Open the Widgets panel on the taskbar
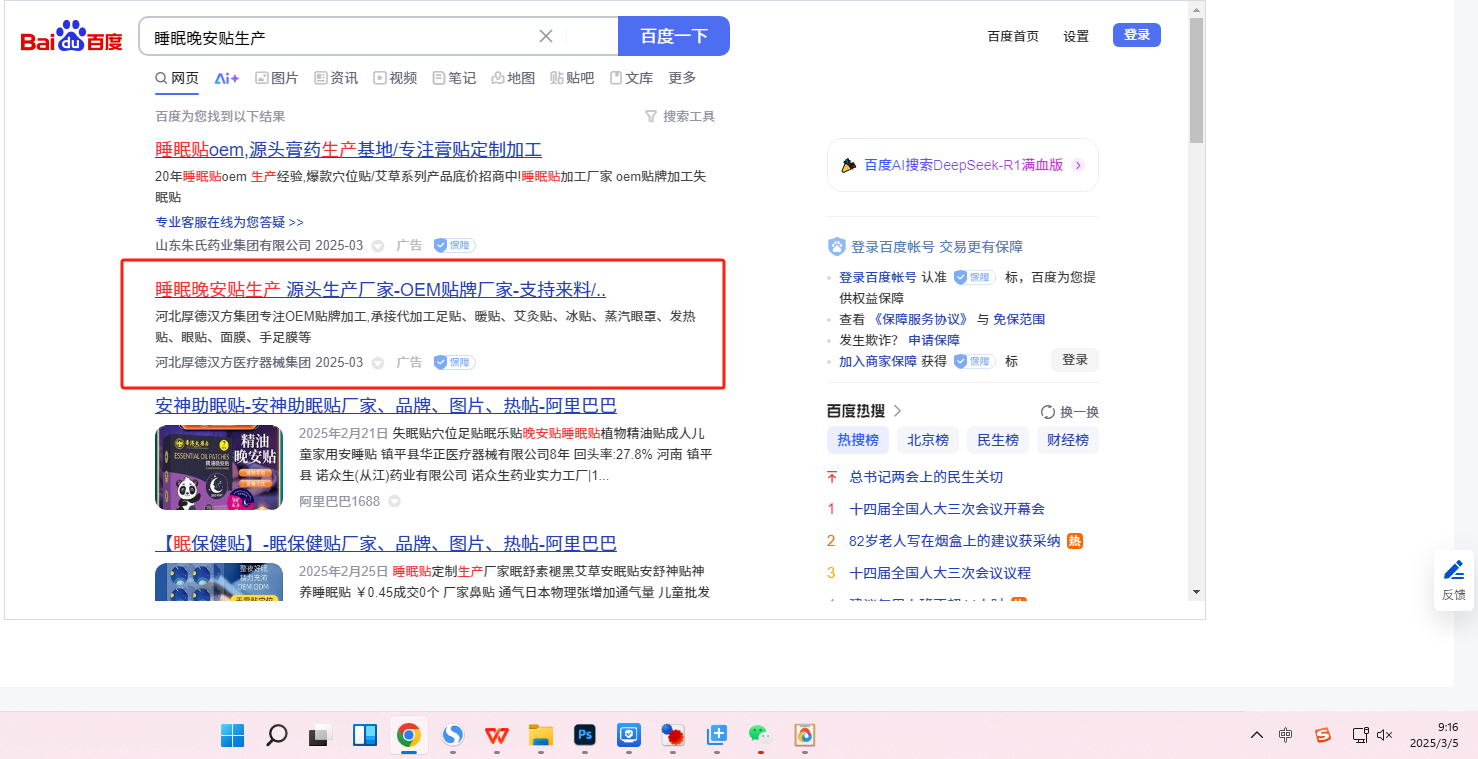This screenshot has height=759, width=1478. pos(365,736)
